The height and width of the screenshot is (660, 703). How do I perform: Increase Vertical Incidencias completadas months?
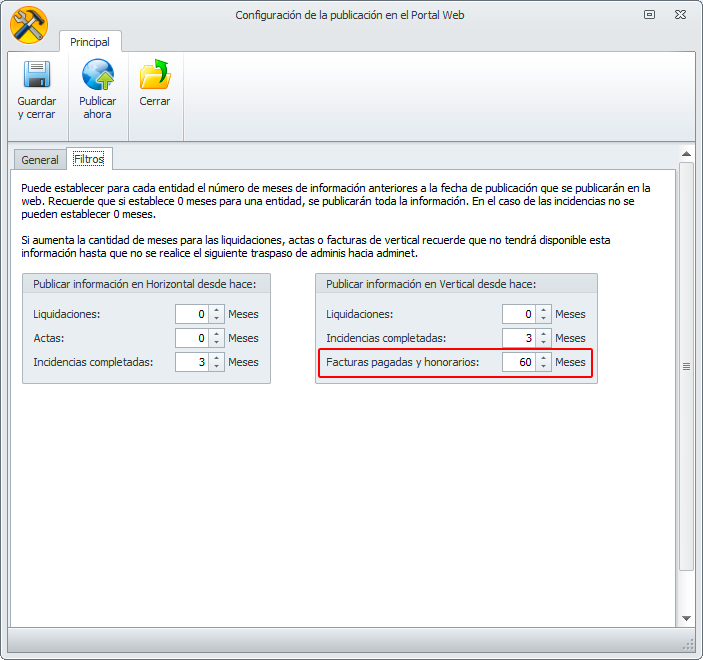click(543, 334)
